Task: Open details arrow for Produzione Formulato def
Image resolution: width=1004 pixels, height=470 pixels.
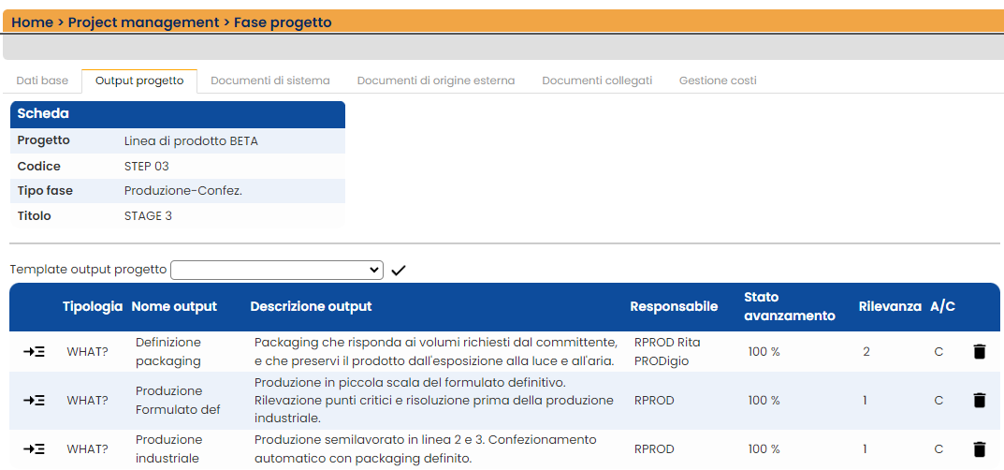Action: tap(34, 400)
